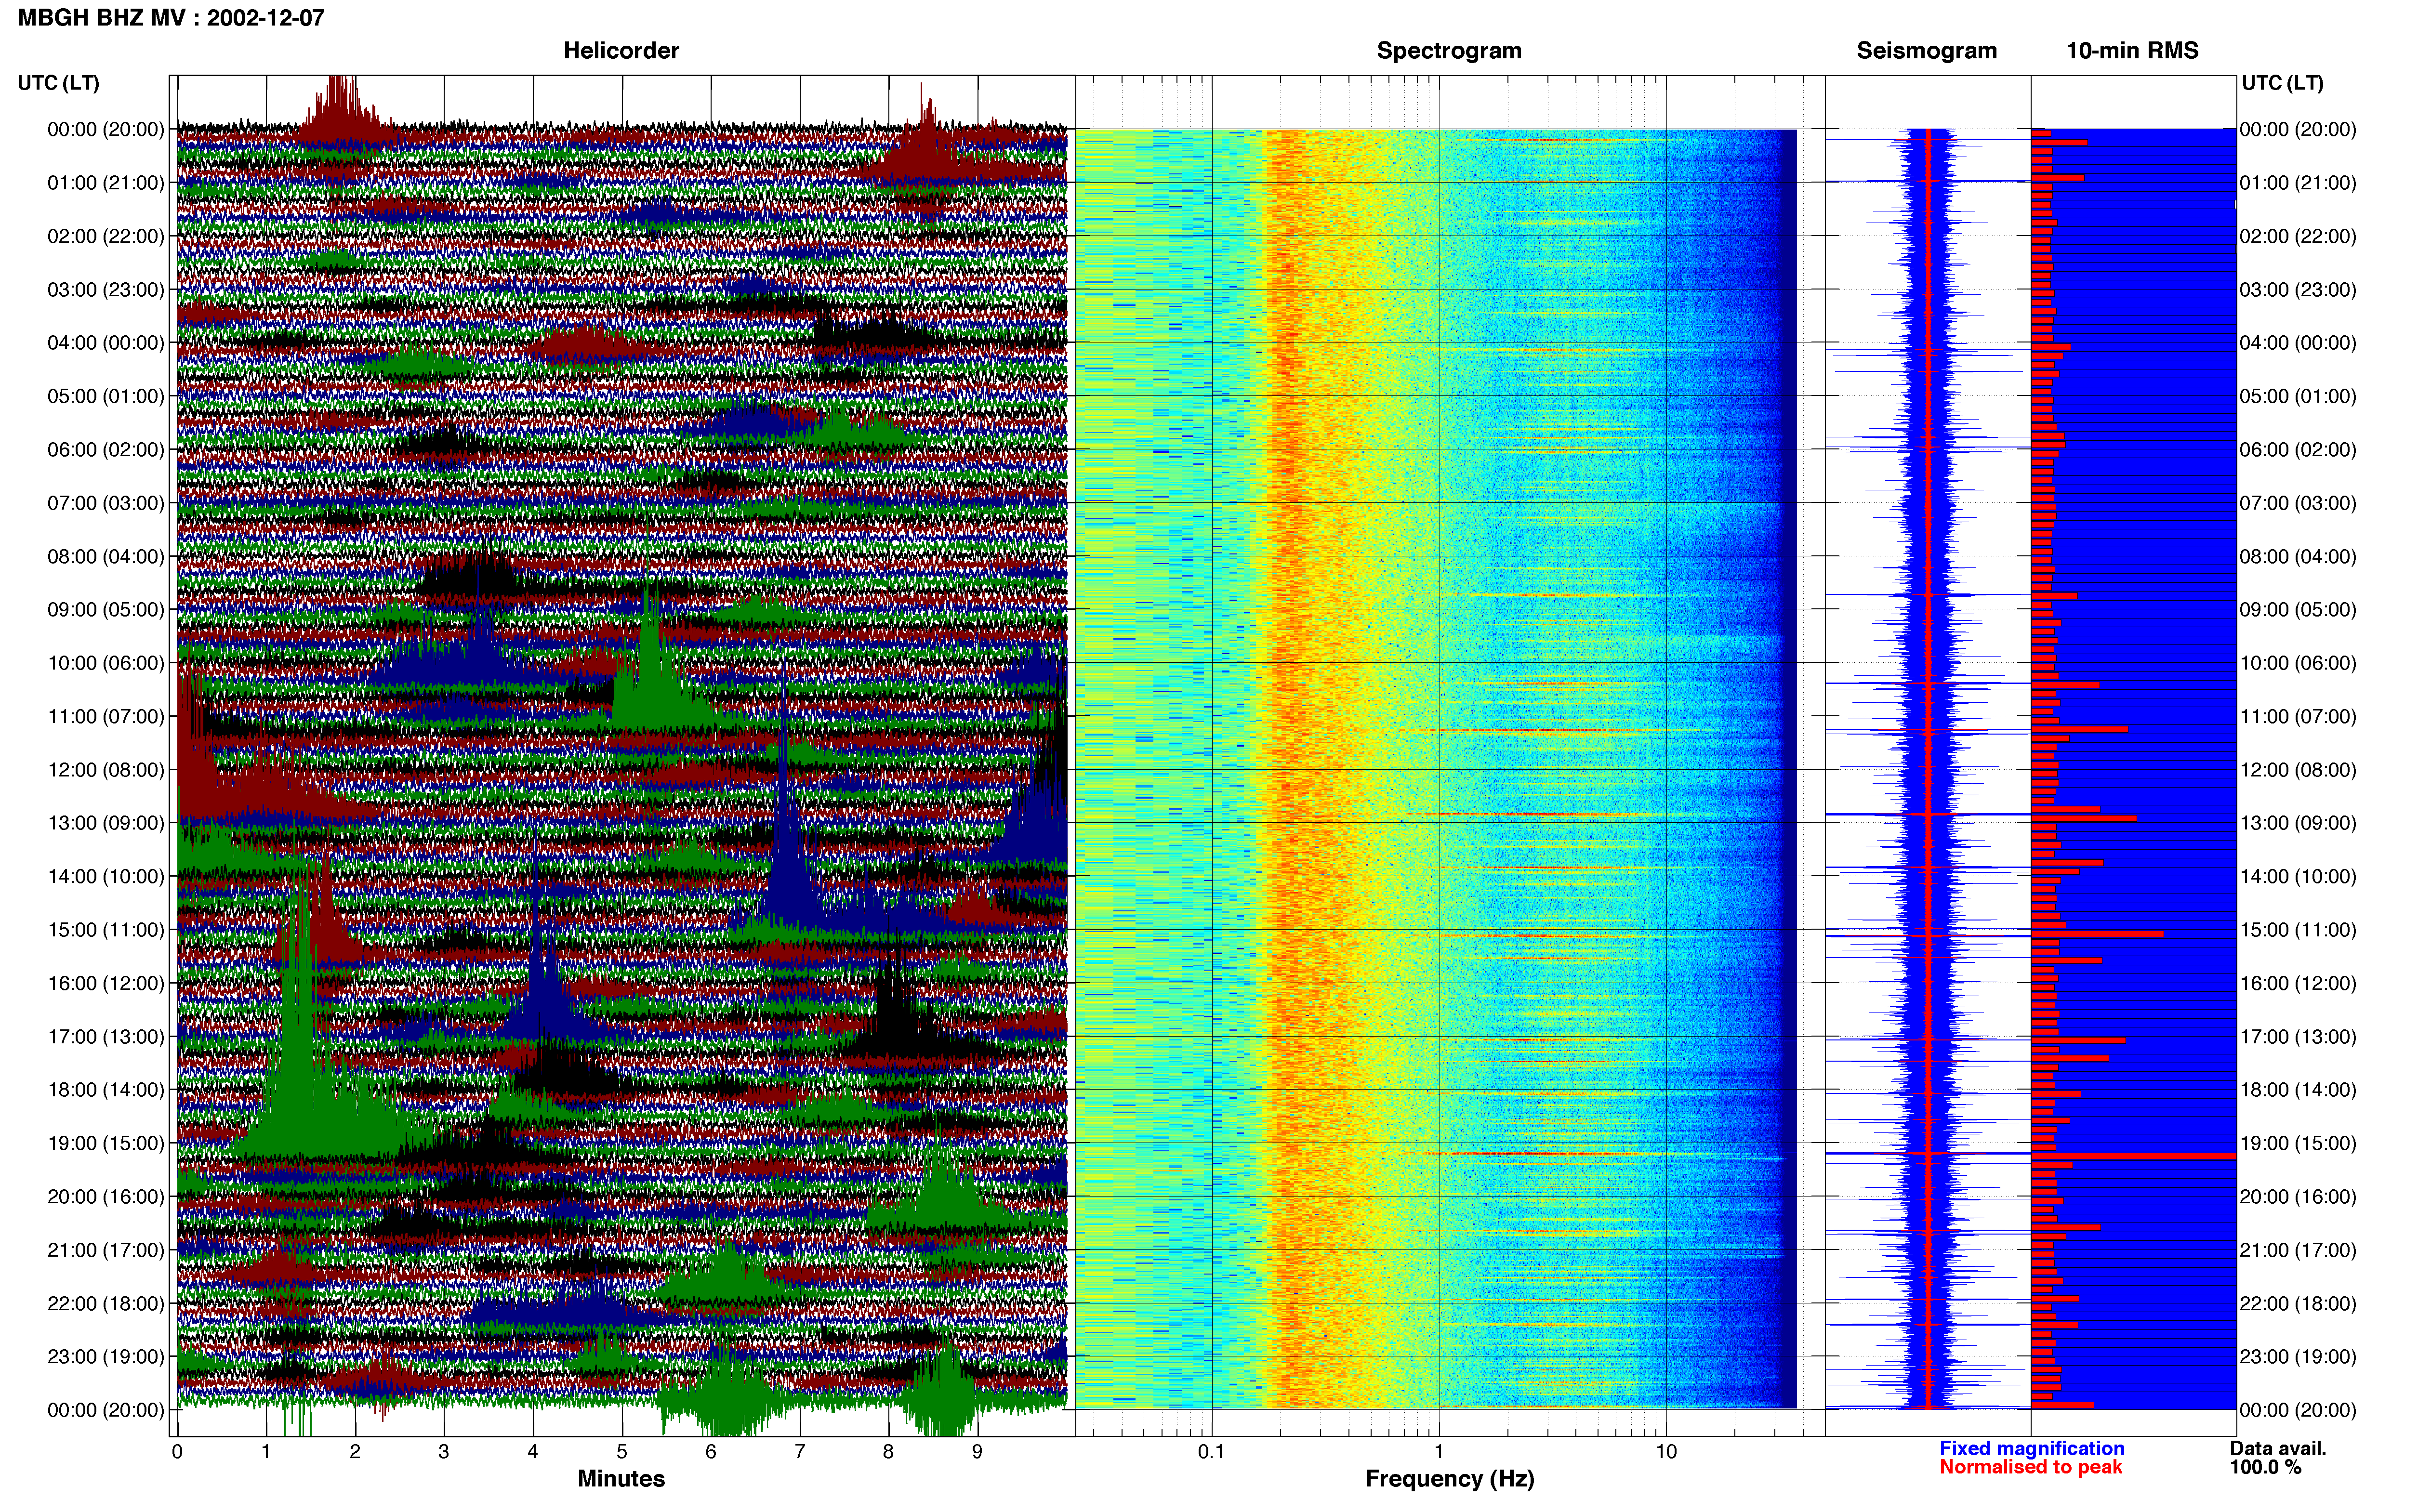Click the right 13:00 (09:00) time label
The image size is (2418, 1512).
pyautogui.click(x=2298, y=823)
